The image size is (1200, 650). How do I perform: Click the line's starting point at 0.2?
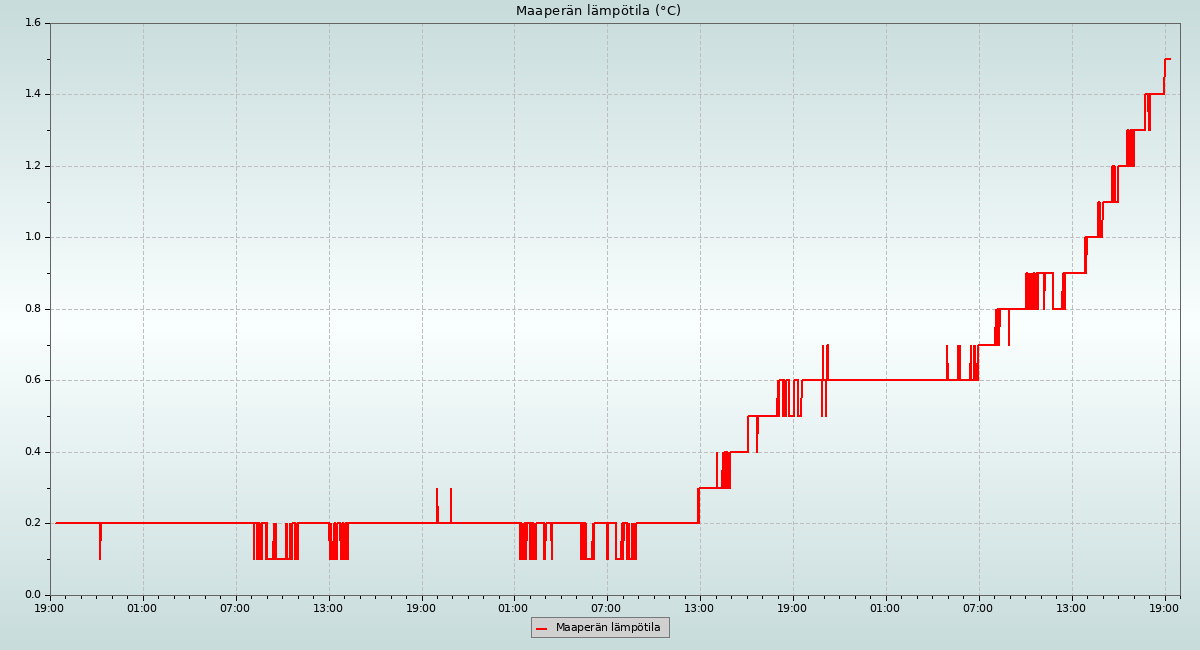(x=57, y=523)
